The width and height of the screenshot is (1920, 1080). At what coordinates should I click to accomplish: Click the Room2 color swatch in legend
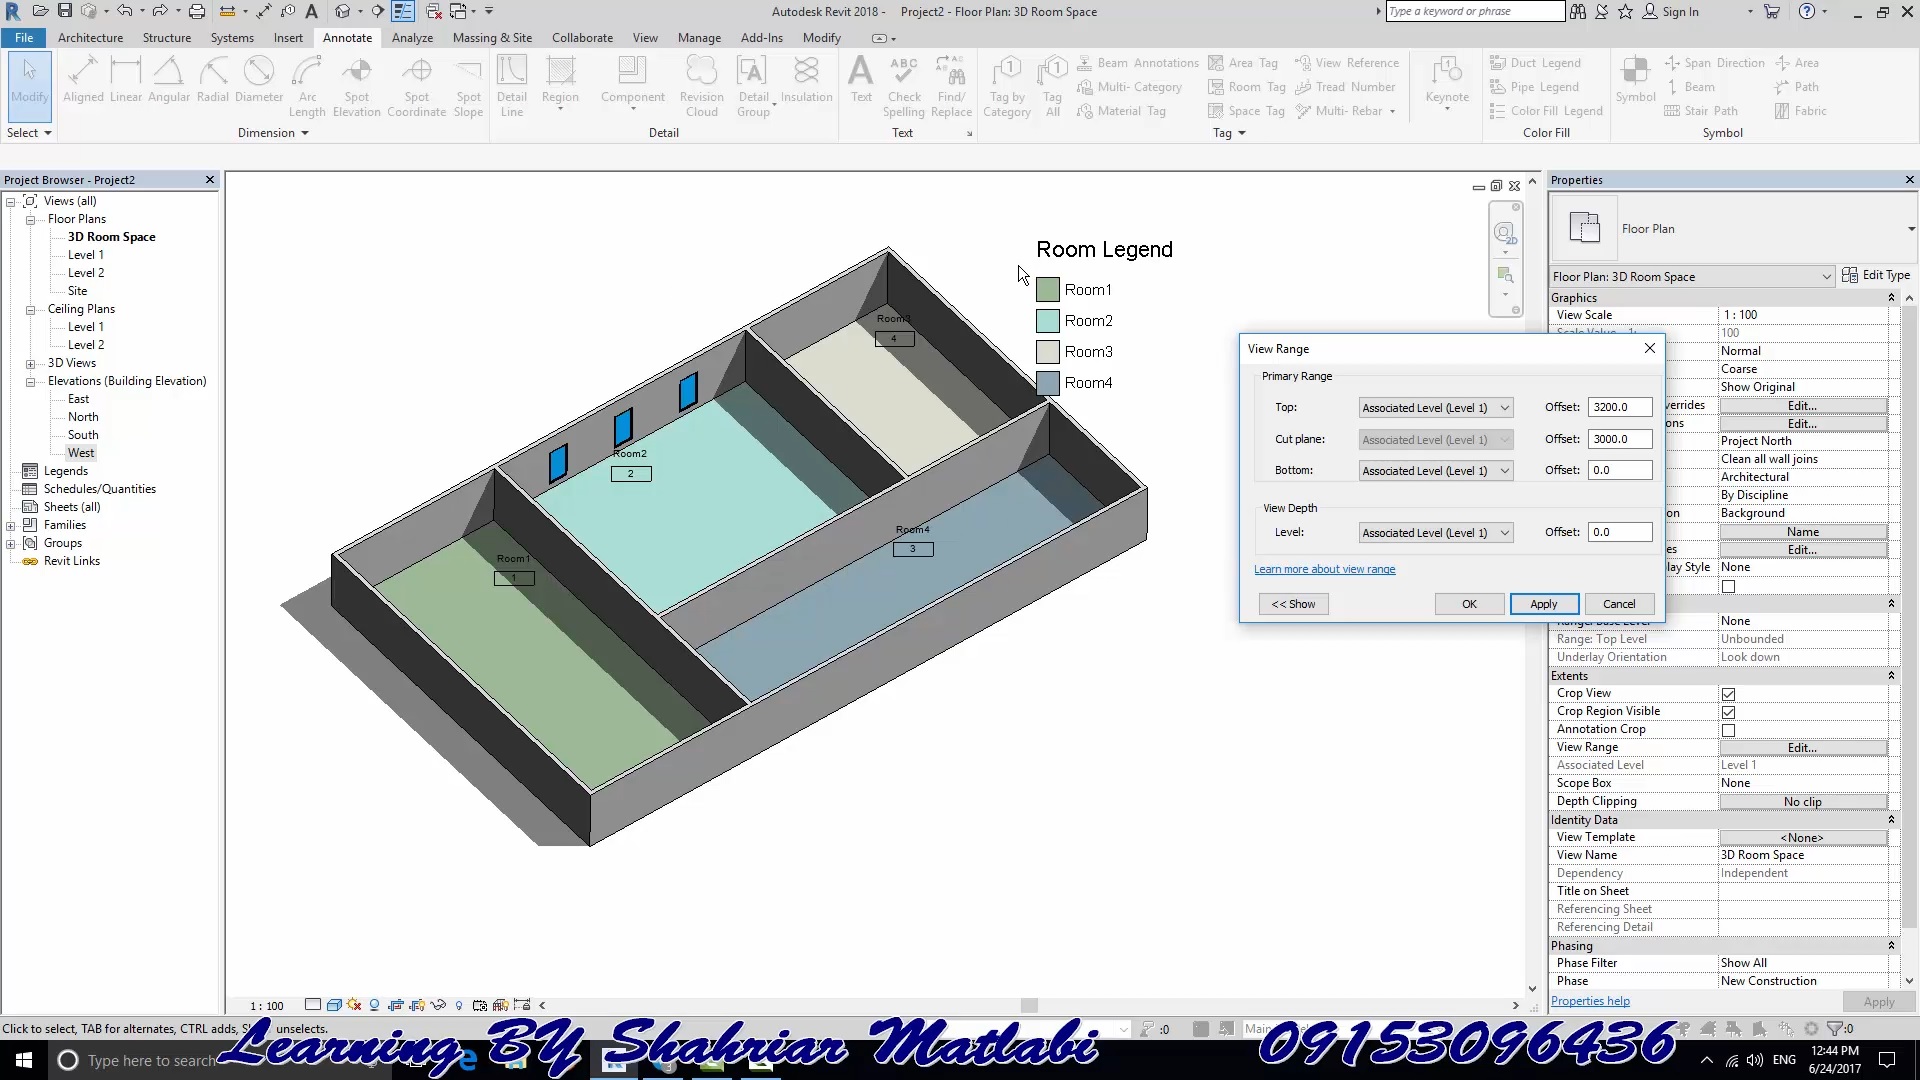1046,320
